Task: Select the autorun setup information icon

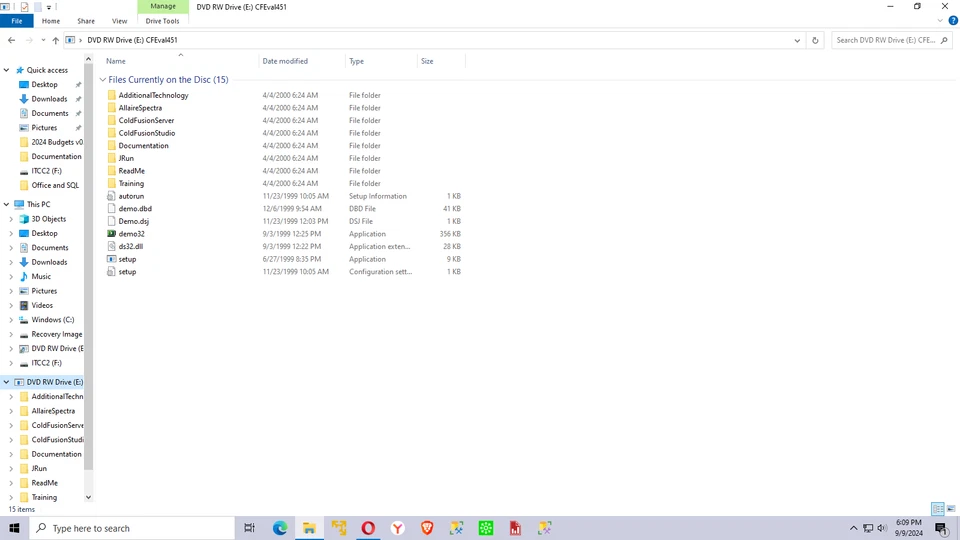Action: [x=111, y=196]
